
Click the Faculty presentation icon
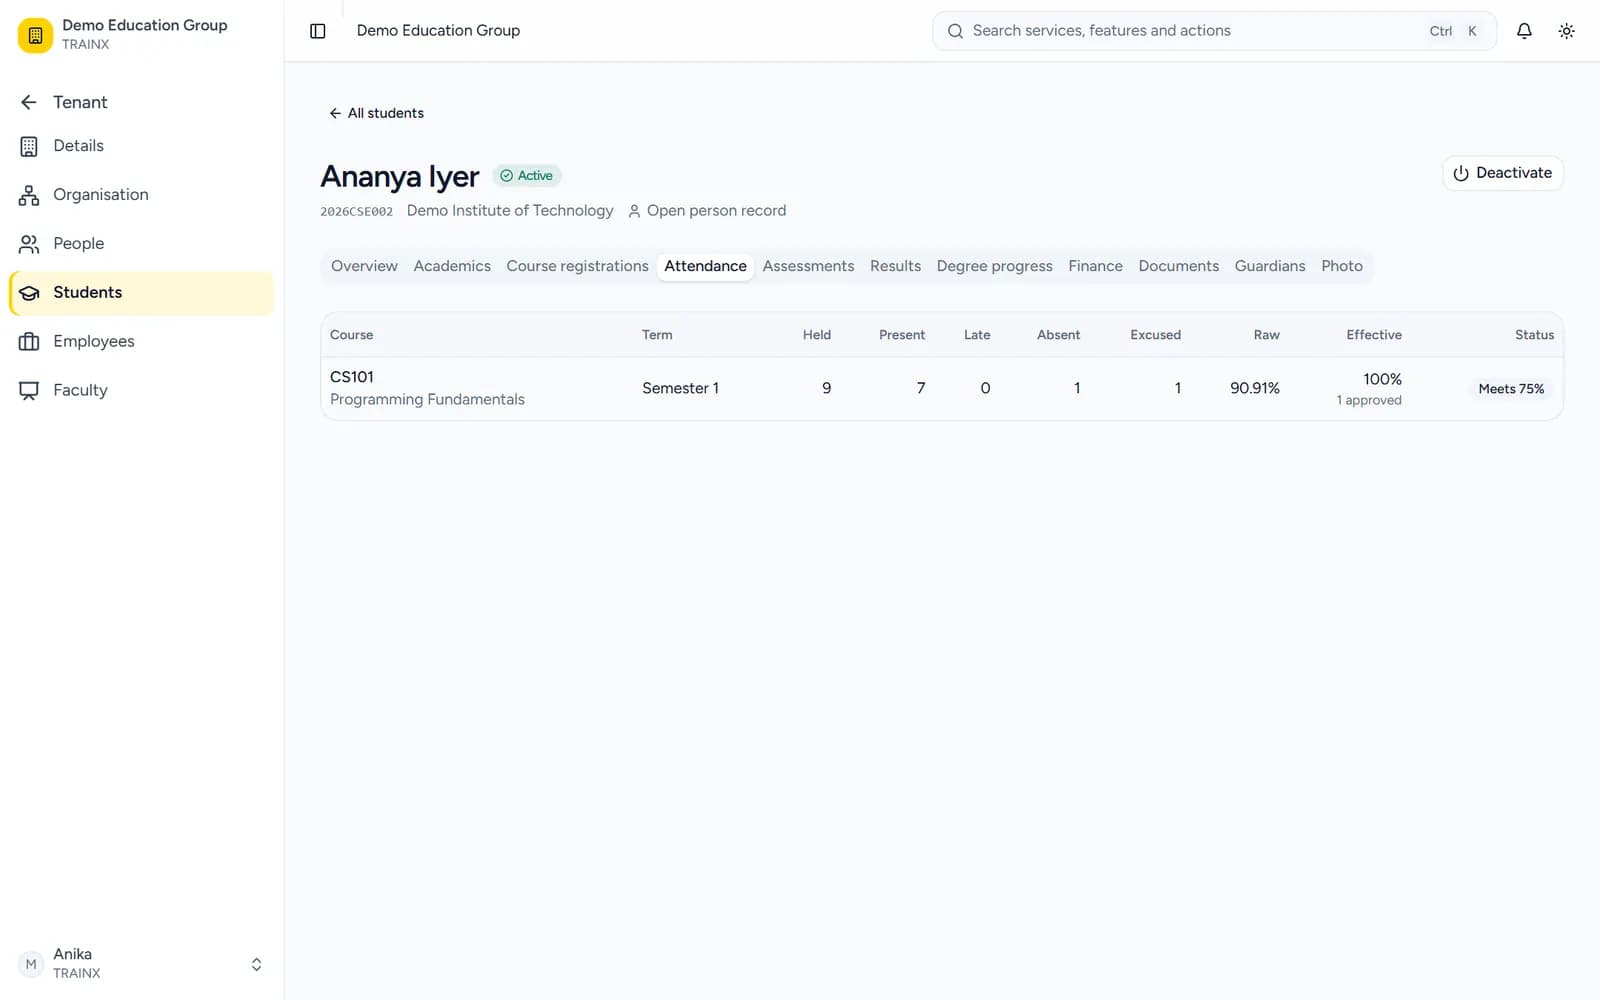tap(29, 391)
